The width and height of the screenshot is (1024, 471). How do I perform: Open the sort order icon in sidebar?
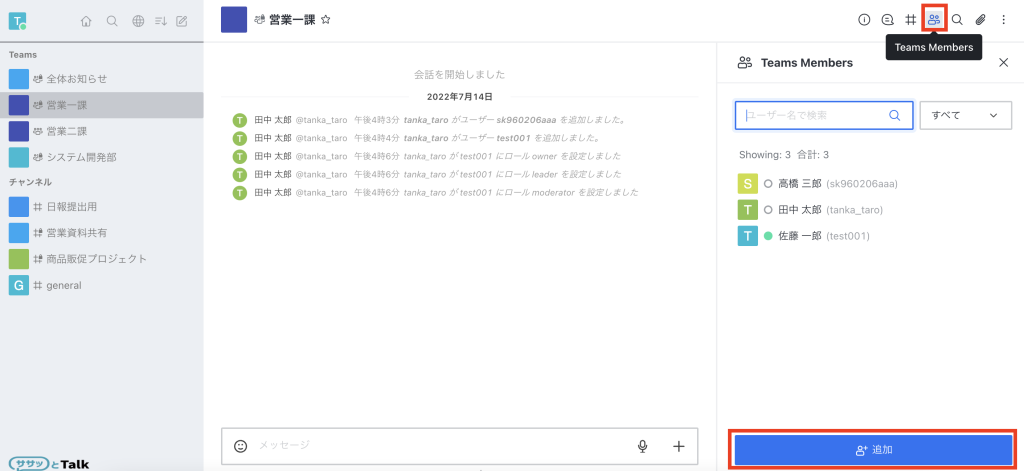[161, 21]
